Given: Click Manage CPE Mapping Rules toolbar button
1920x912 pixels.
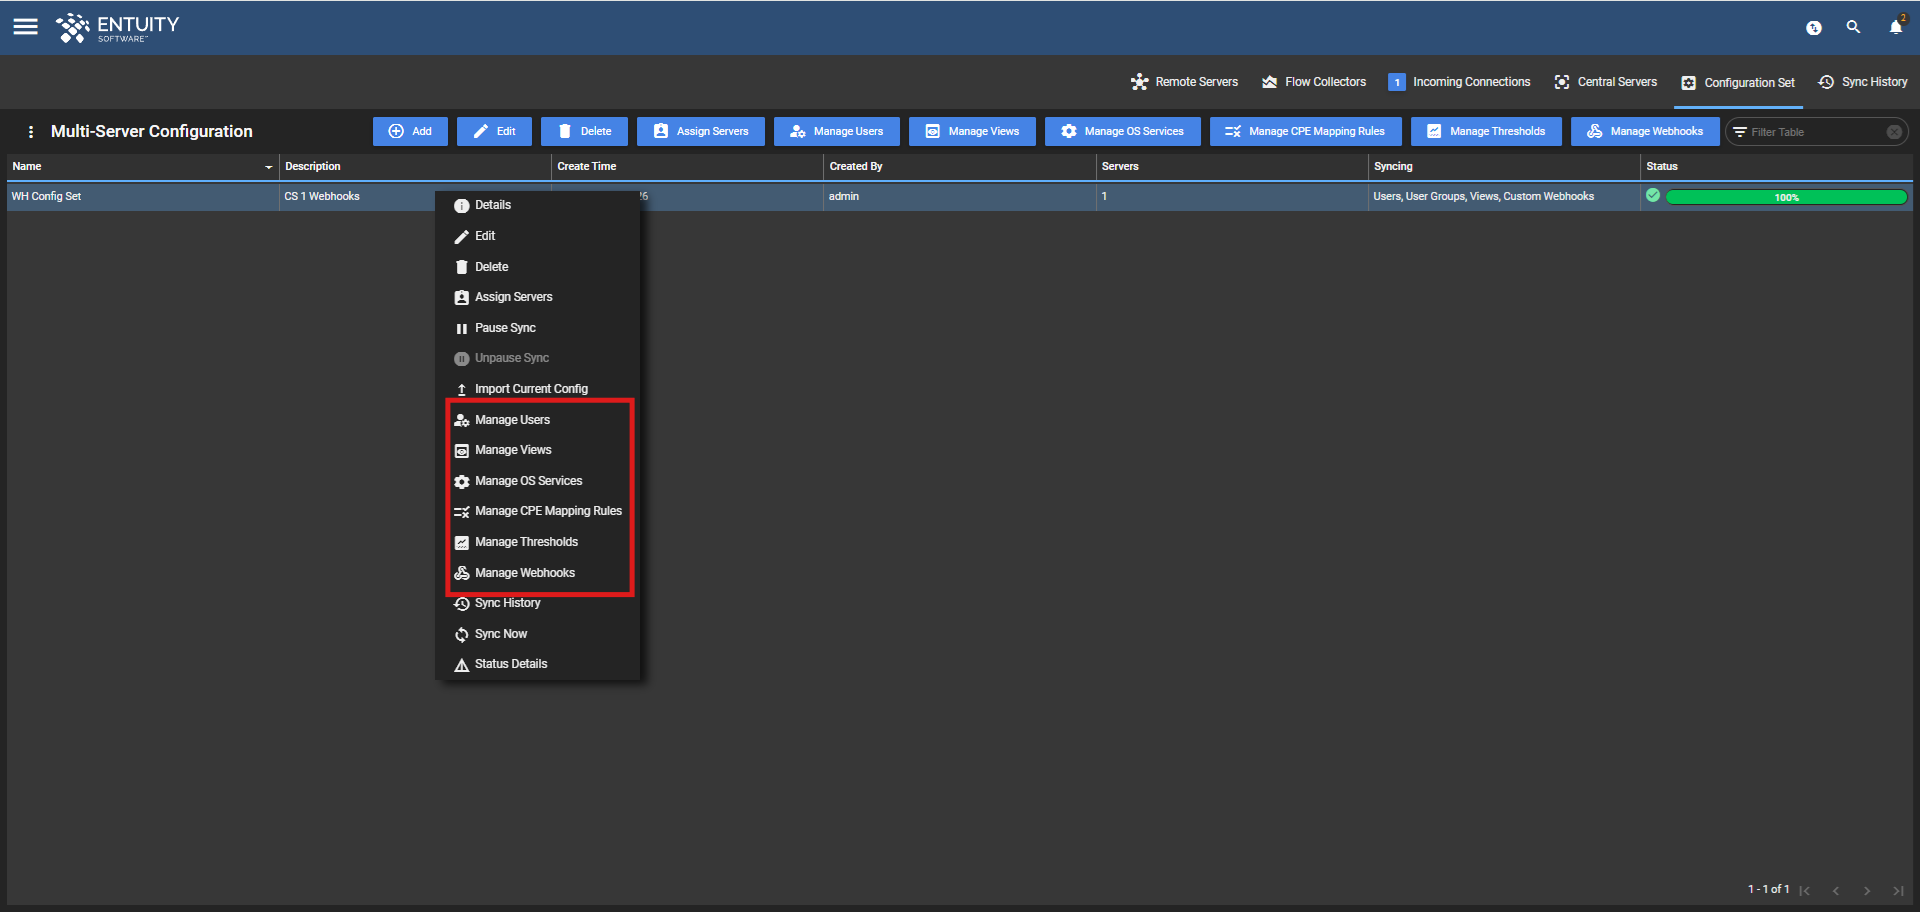Looking at the screenshot, I should 1305,131.
